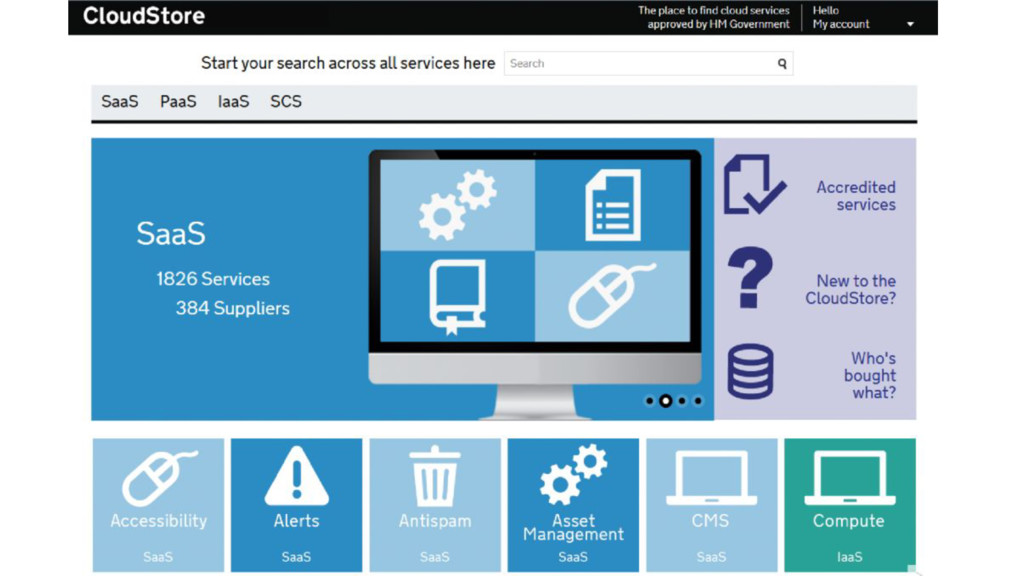Open New to the CloudStore link
The image size is (1024, 576).
pos(850,289)
